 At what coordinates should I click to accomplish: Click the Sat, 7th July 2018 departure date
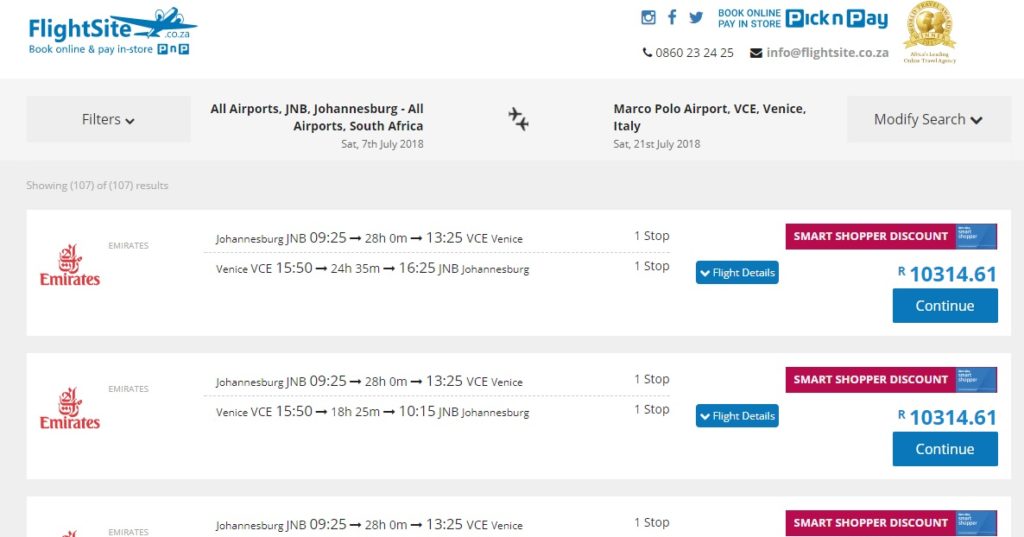pyautogui.click(x=382, y=144)
